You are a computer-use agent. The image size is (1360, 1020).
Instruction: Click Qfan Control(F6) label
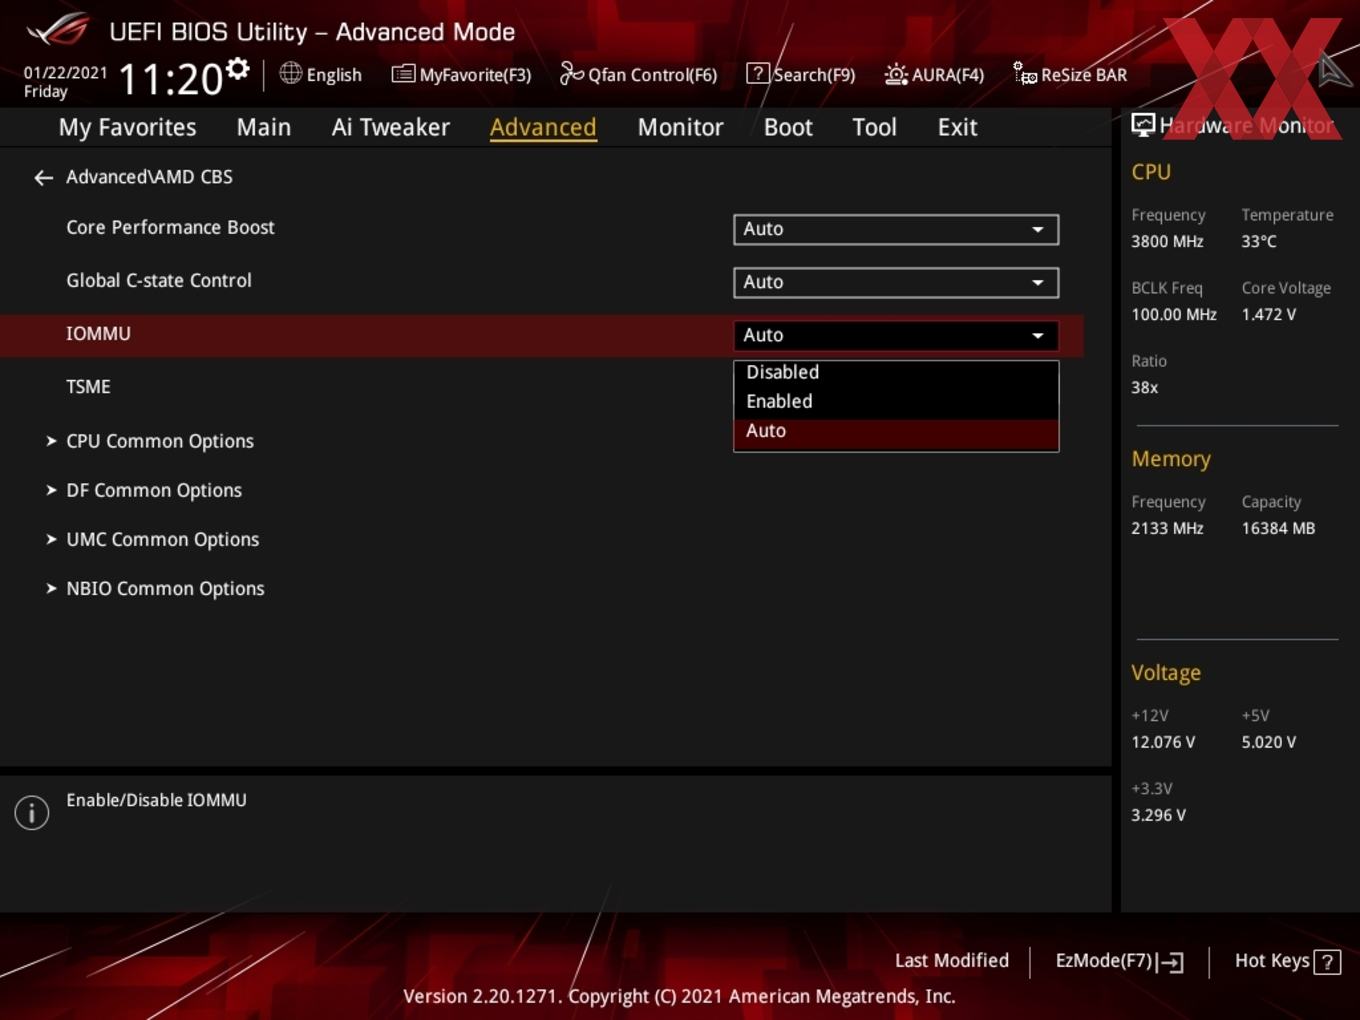pyautogui.click(x=652, y=75)
